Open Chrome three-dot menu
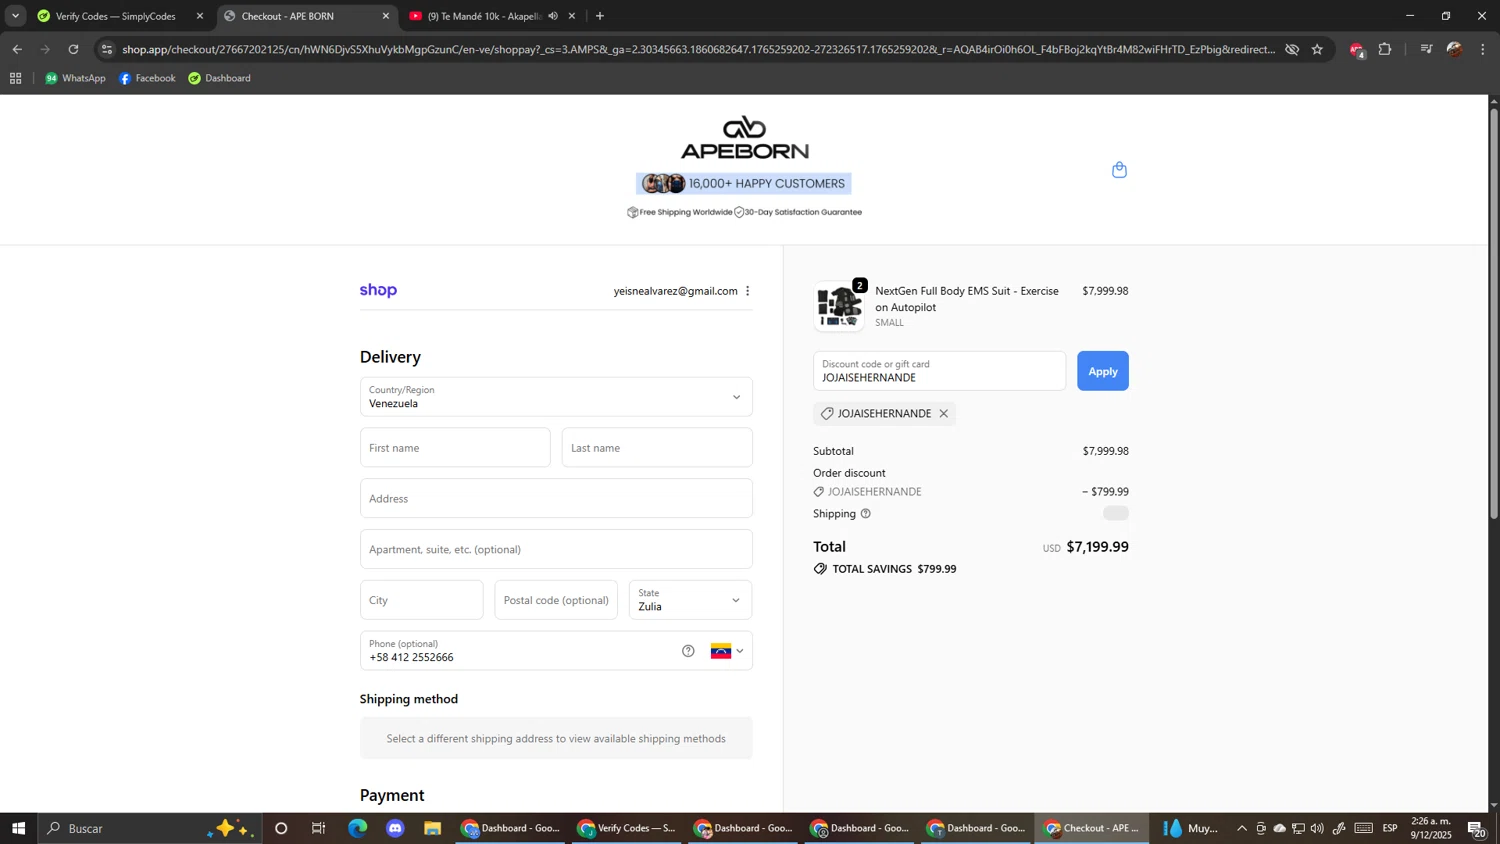The width and height of the screenshot is (1500, 844). click(1483, 49)
